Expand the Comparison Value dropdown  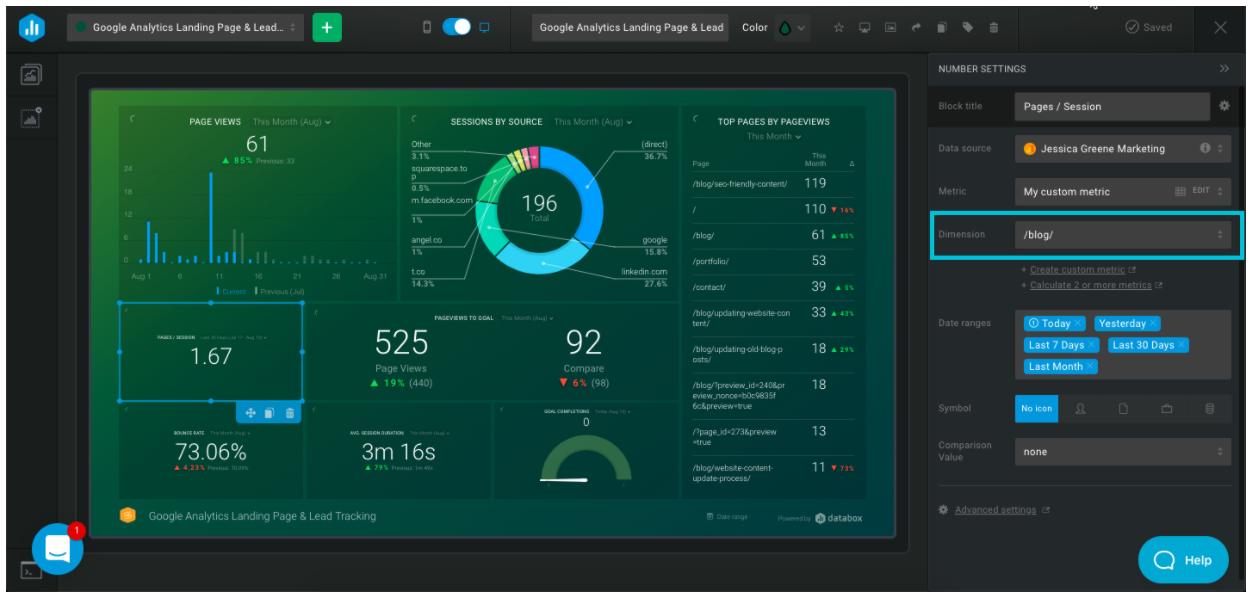pos(1122,452)
